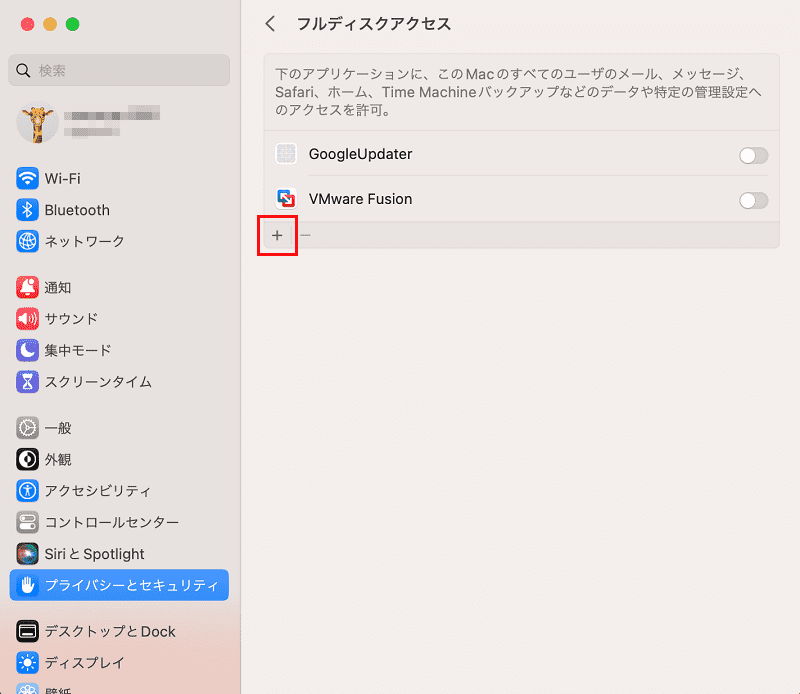Close window with red button
The width and height of the screenshot is (800, 694).
[x=28, y=24]
